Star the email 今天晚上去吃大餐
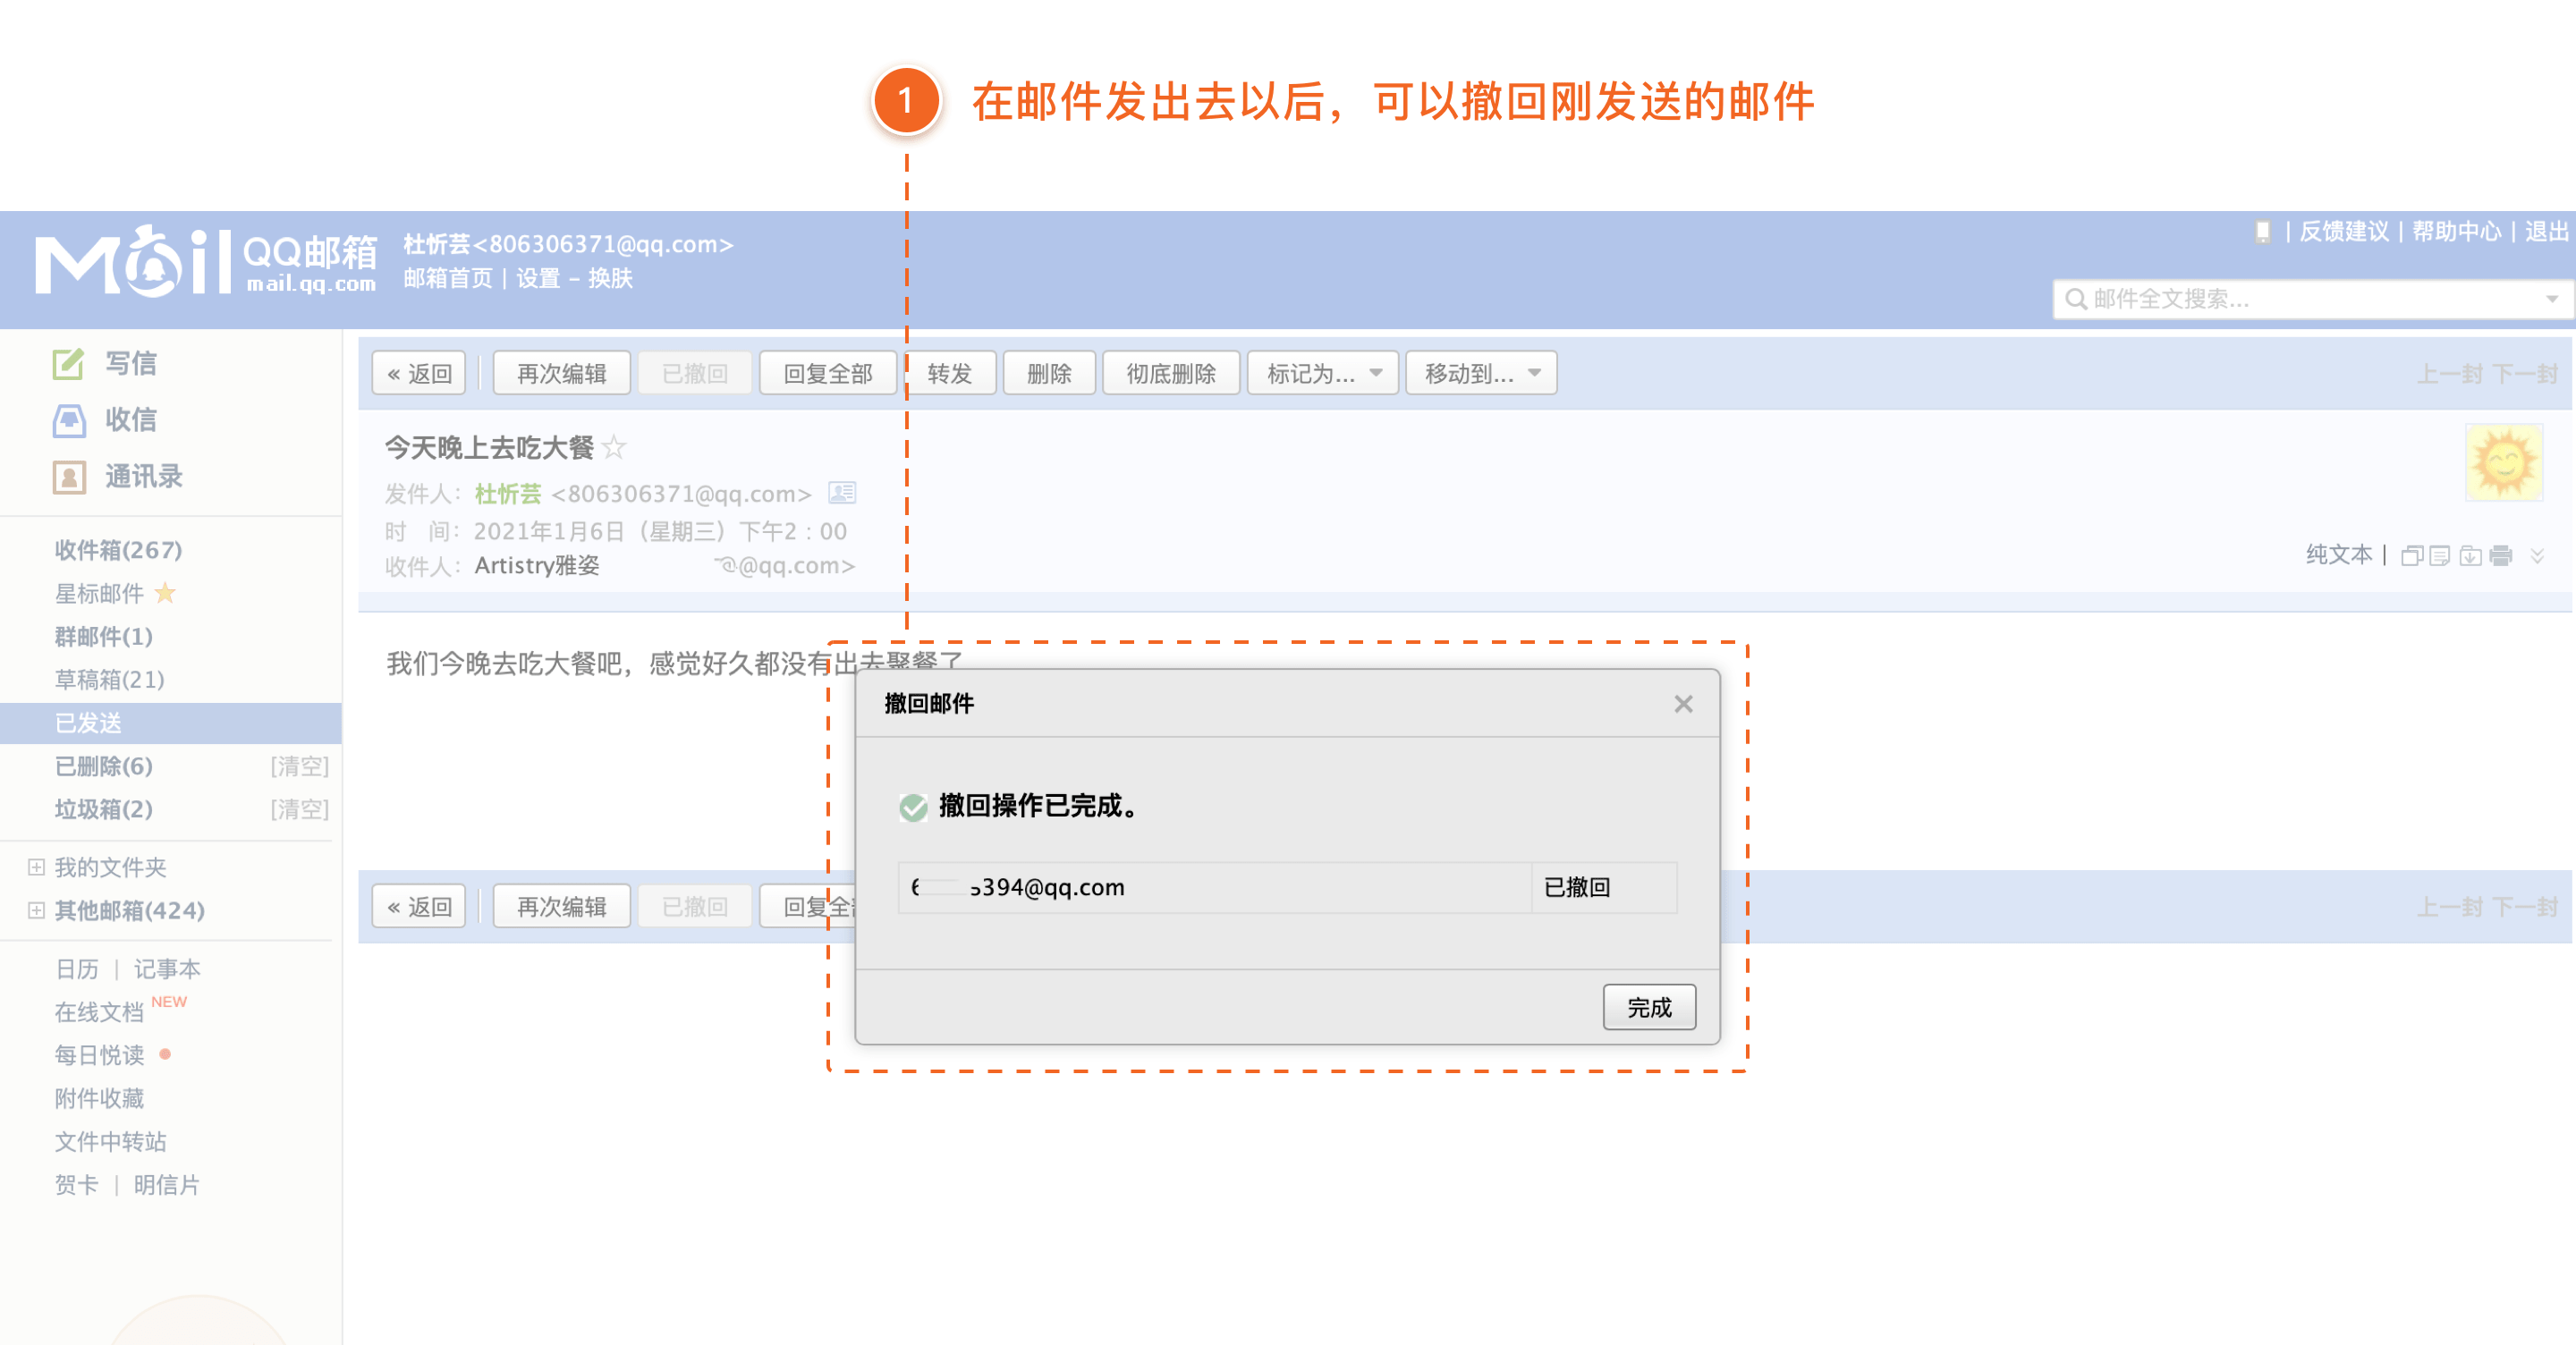The image size is (2576, 1345). pos(614,447)
